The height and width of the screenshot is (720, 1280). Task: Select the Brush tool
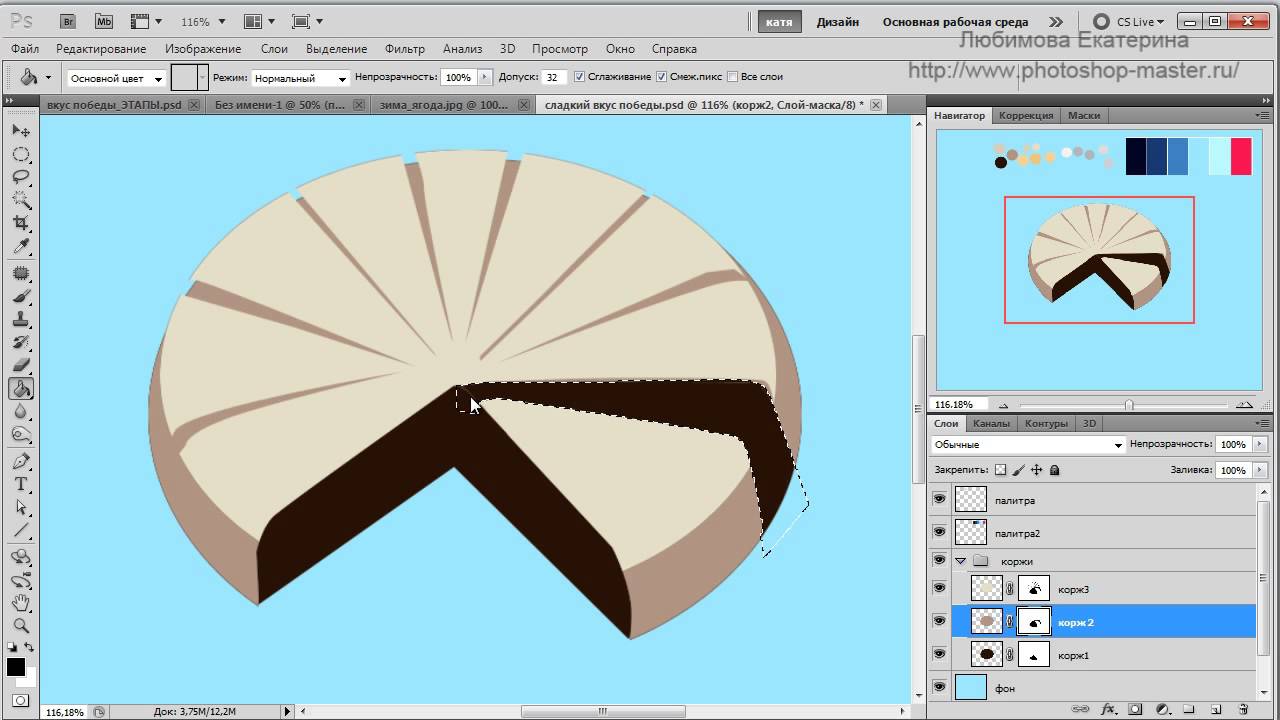coord(21,296)
